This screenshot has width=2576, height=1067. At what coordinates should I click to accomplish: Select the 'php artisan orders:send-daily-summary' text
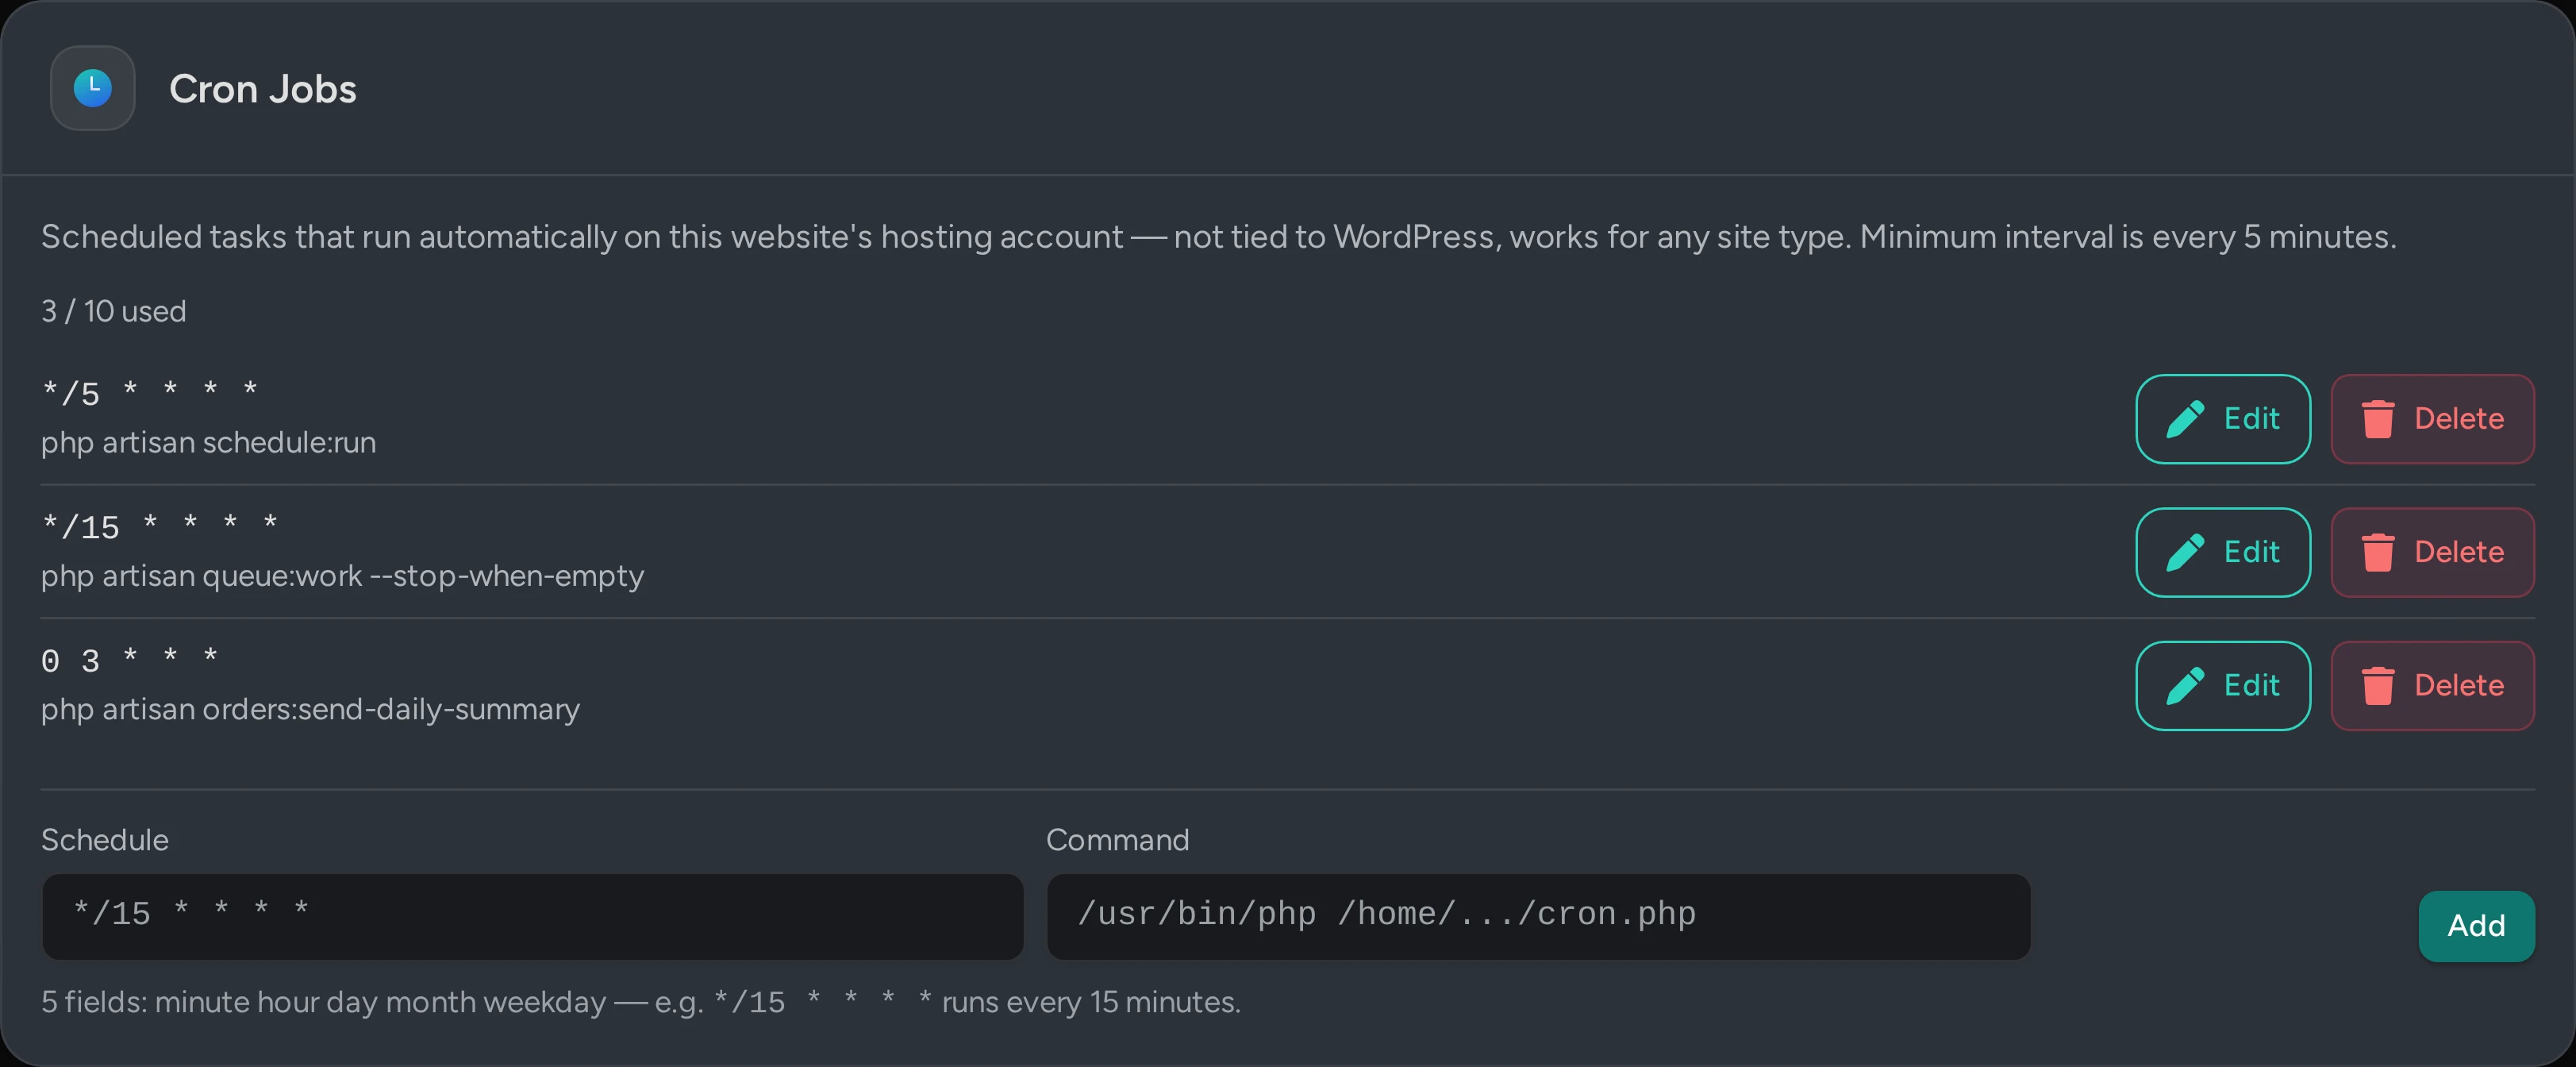310,709
